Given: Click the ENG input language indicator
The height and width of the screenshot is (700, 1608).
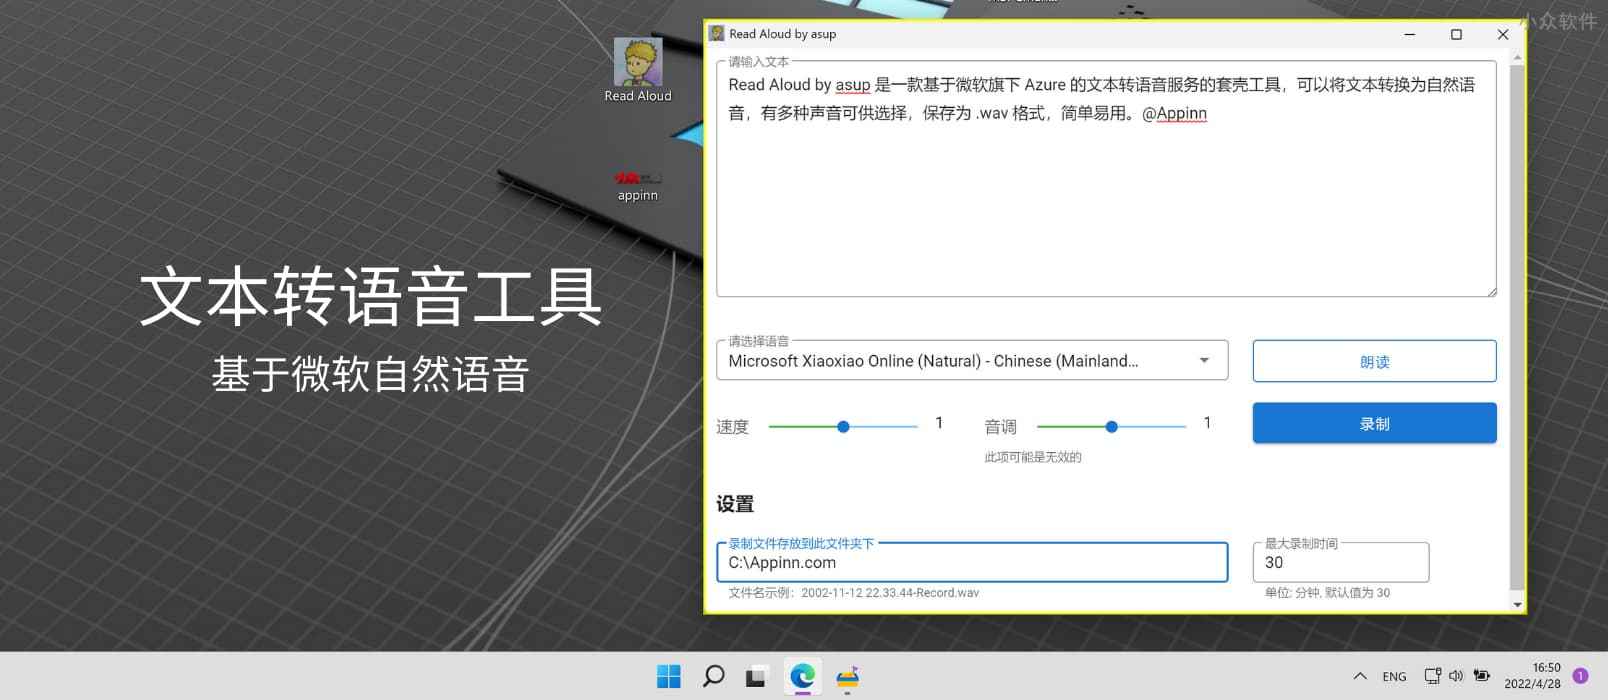Looking at the screenshot, I should [x=1394, y=677].
